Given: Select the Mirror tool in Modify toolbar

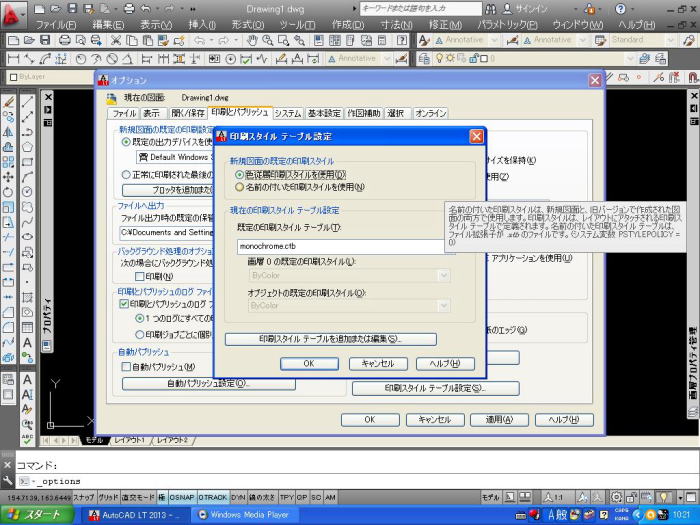Looking at the screenshot, I should [8, 132].
